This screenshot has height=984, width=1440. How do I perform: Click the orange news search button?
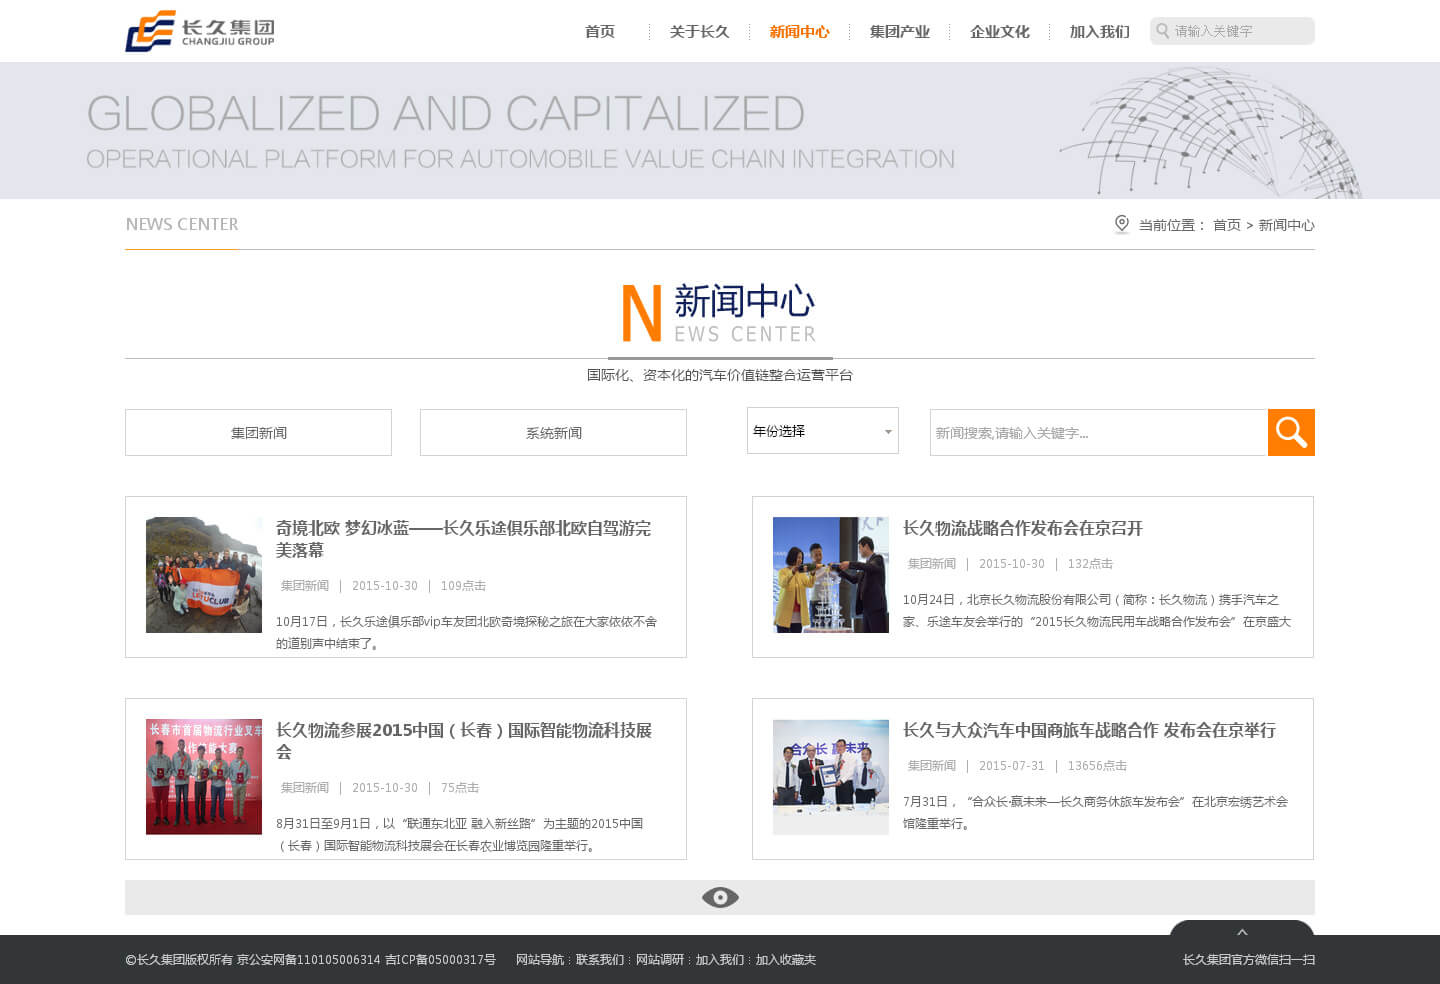(1291, 432)
